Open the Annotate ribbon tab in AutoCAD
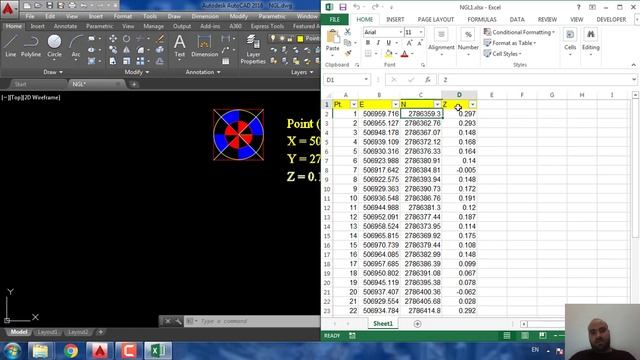Image resolution: width=640 pixels, height=360 pixels. coord(65,26)
